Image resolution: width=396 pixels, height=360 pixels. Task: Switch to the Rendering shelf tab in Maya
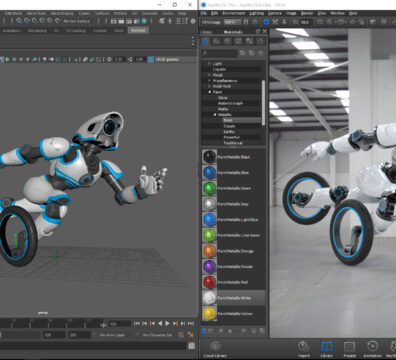37,30
